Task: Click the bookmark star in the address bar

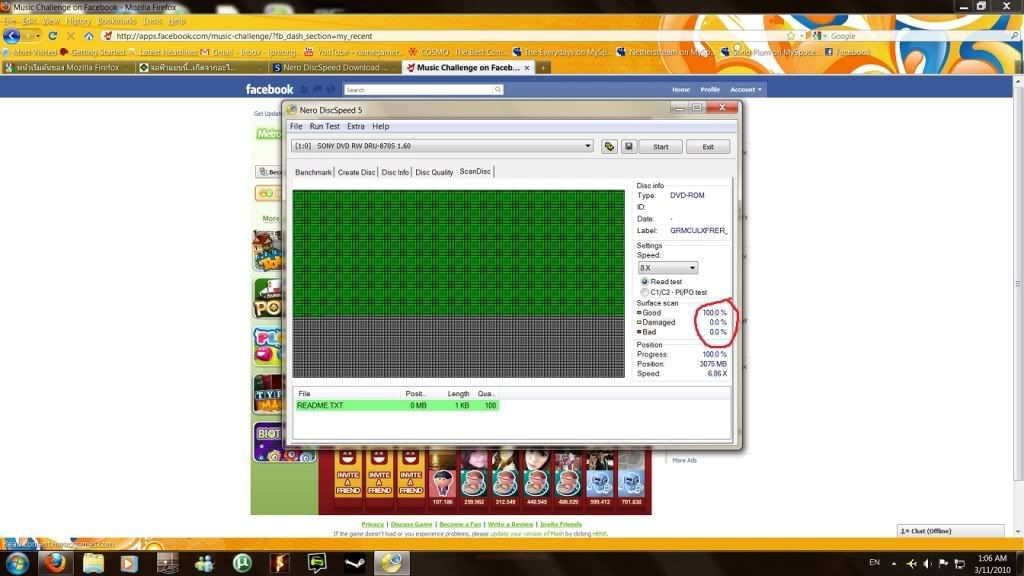Action: 791,36
